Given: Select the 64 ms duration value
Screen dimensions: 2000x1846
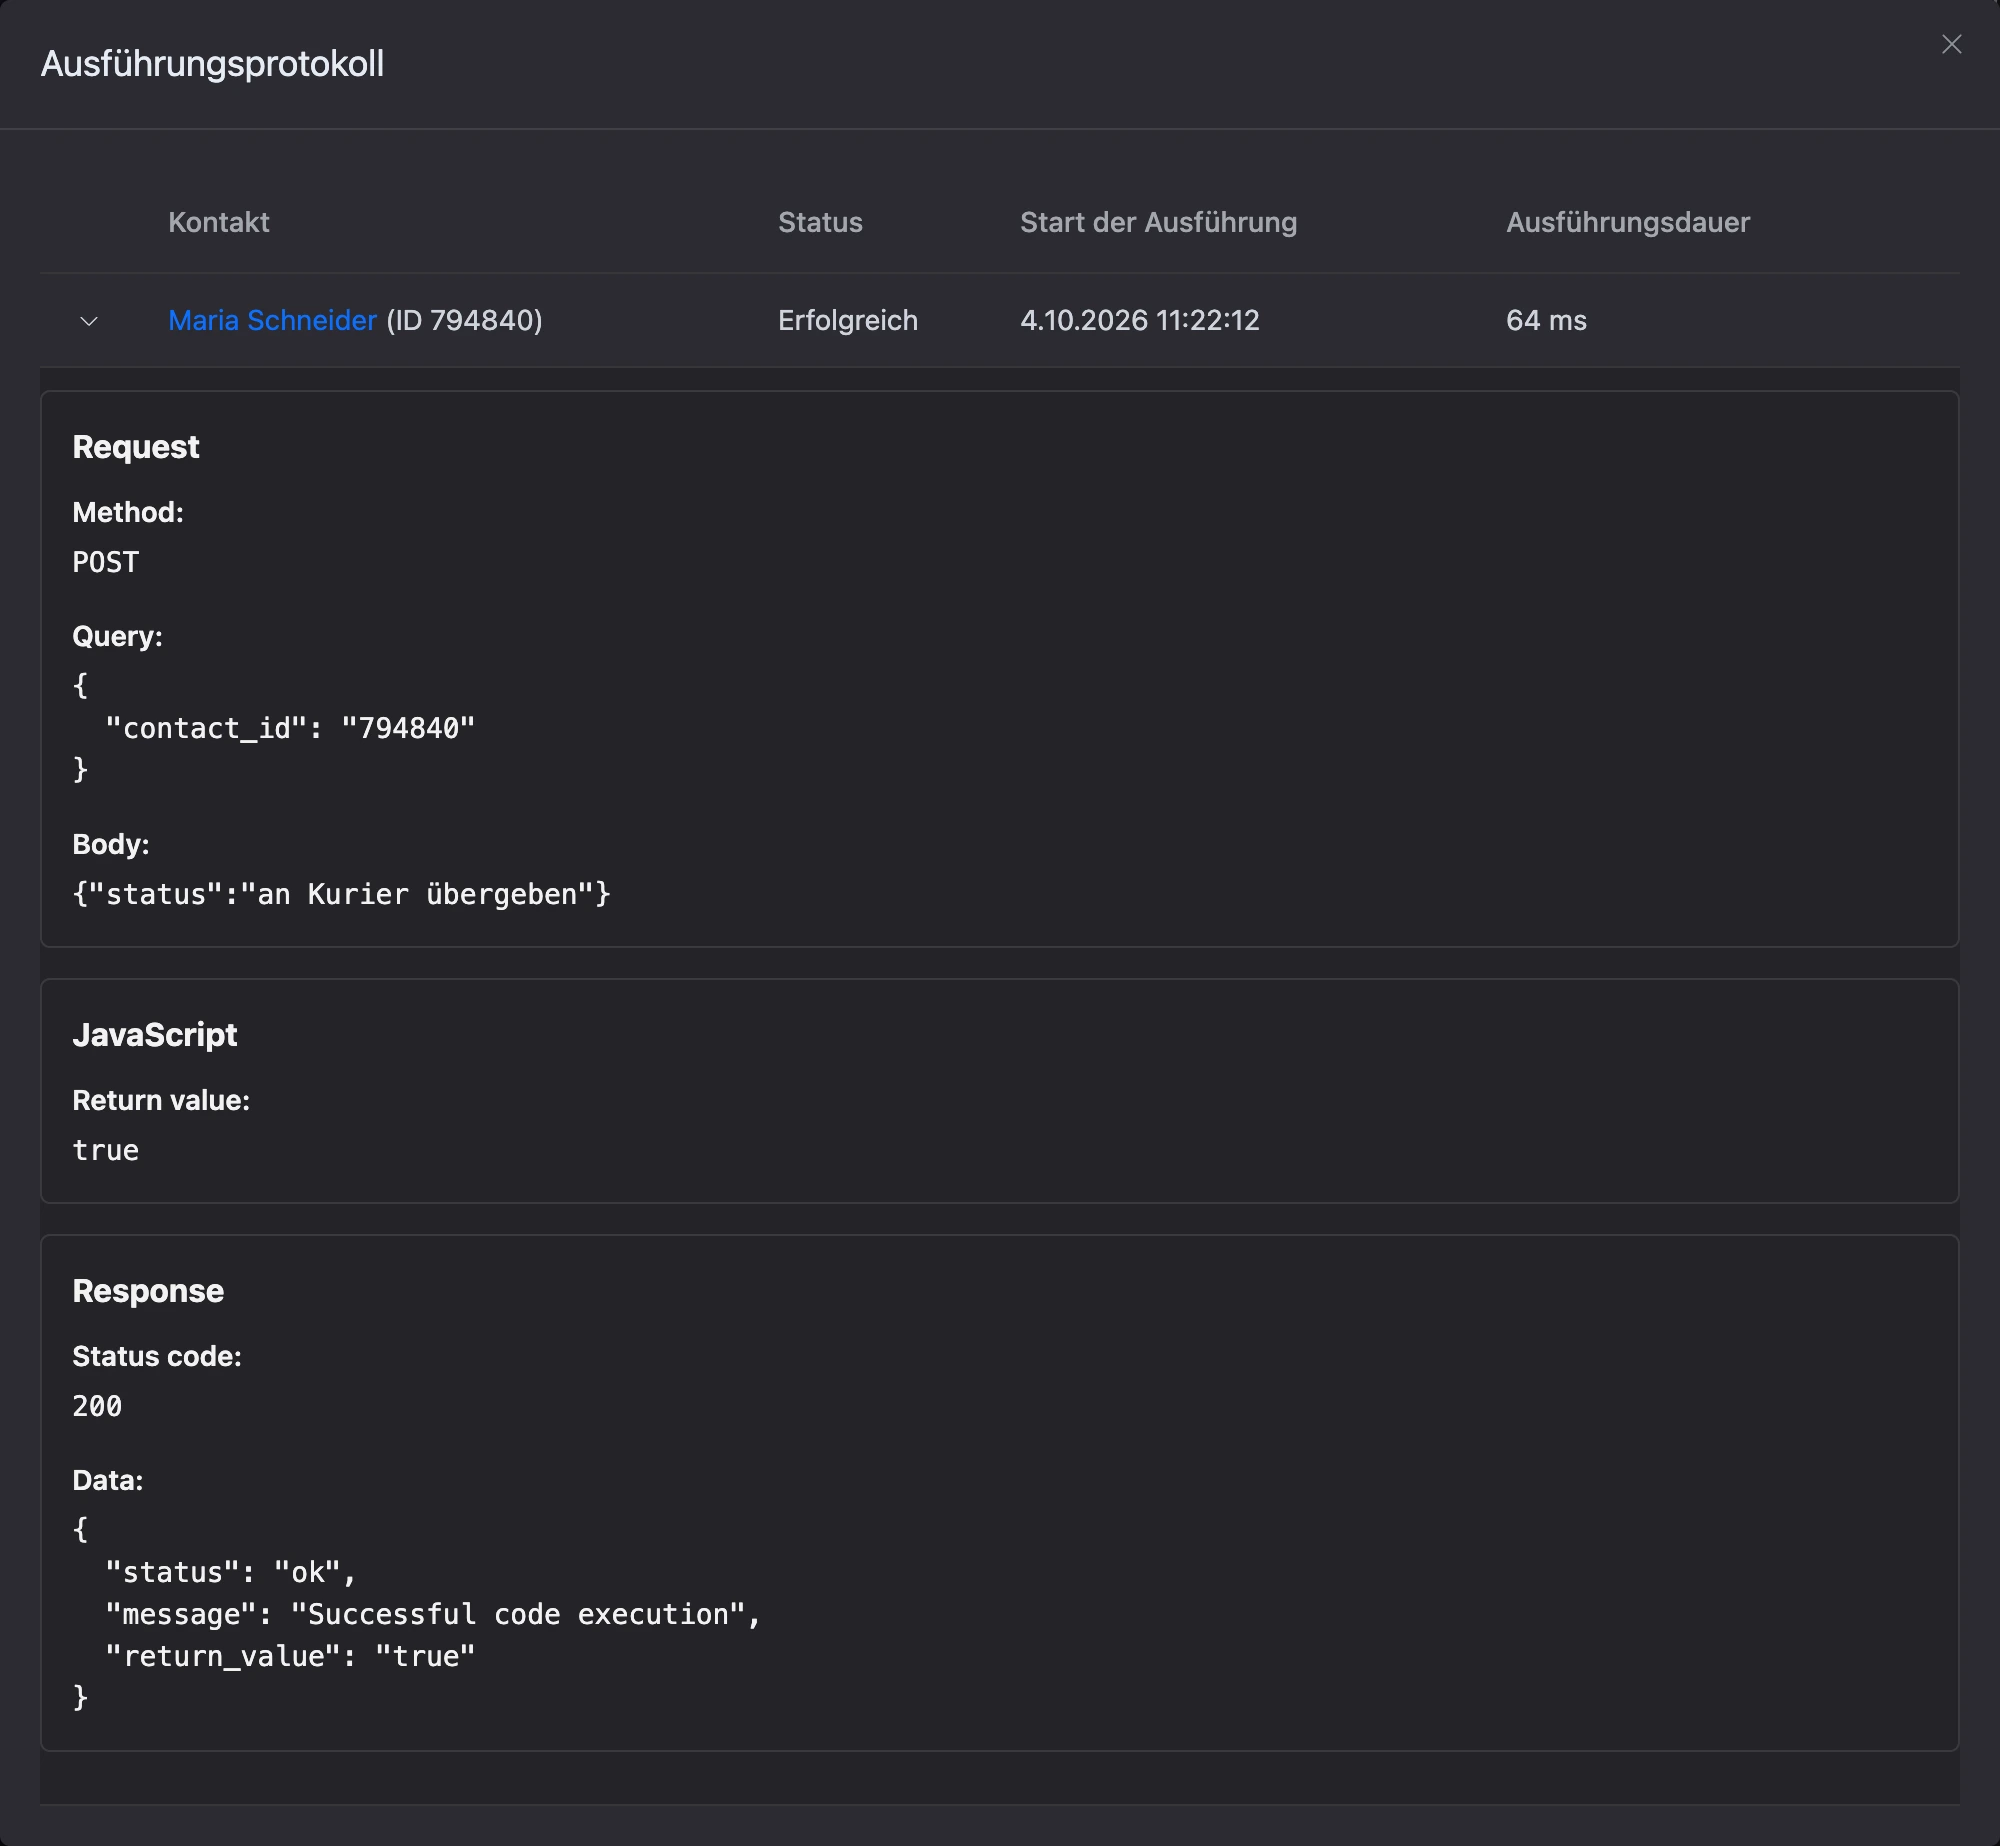Looking at the screenshot, I should pos(1546,320).
